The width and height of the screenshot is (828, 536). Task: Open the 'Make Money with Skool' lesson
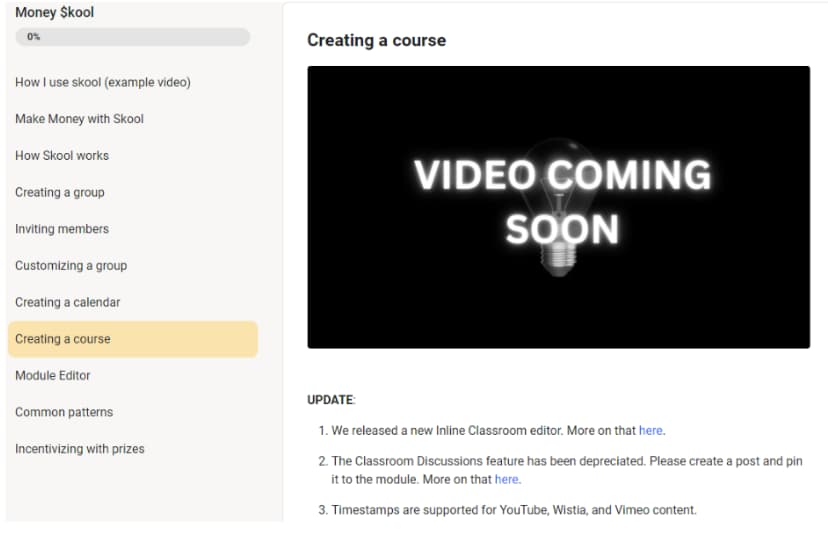(x=79, y=119)
